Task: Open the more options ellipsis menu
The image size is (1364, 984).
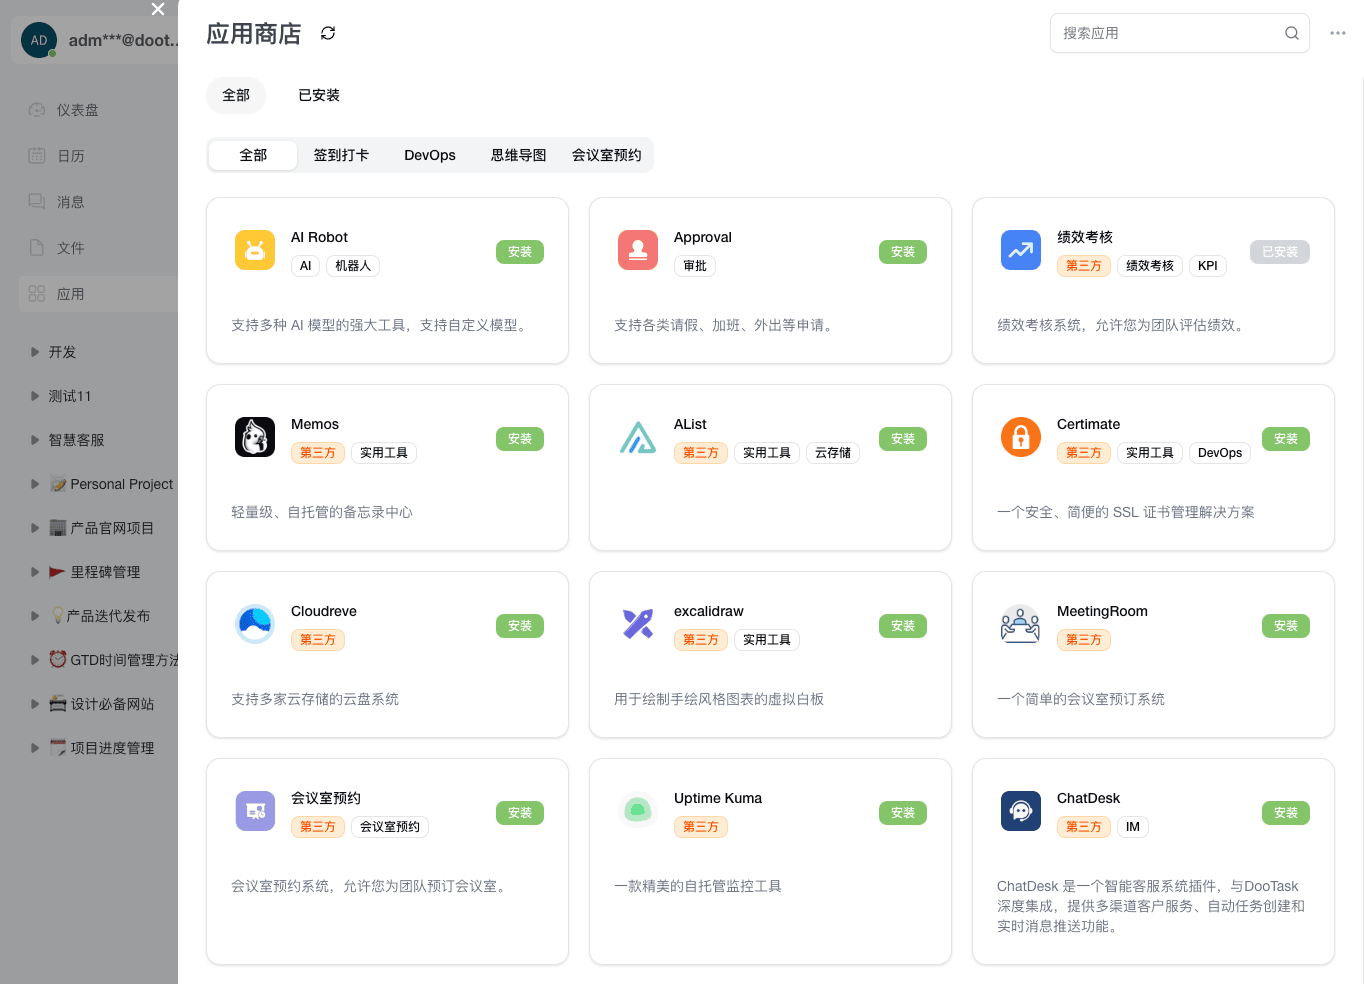Action: [x=1338, y=33]
